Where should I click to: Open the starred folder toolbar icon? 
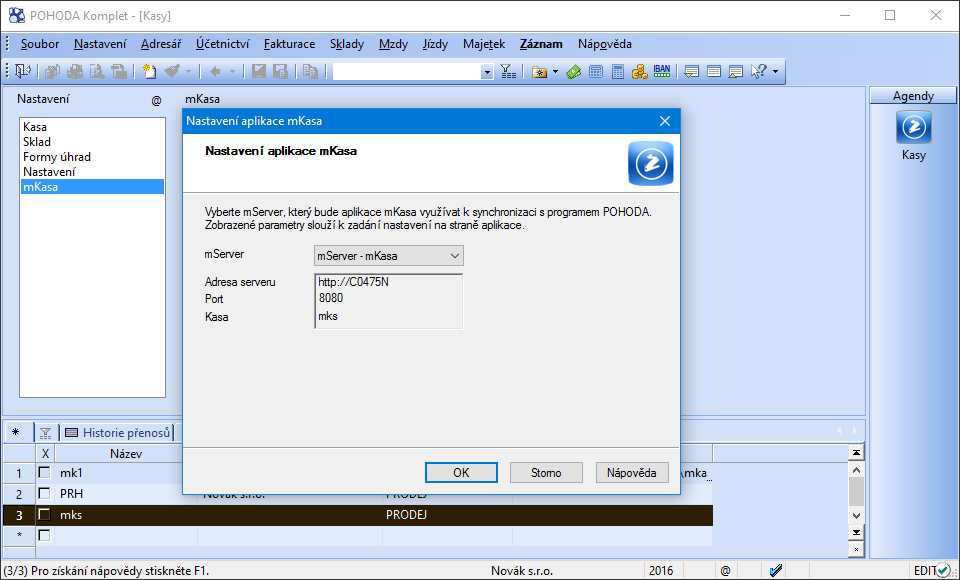[539, 72]
